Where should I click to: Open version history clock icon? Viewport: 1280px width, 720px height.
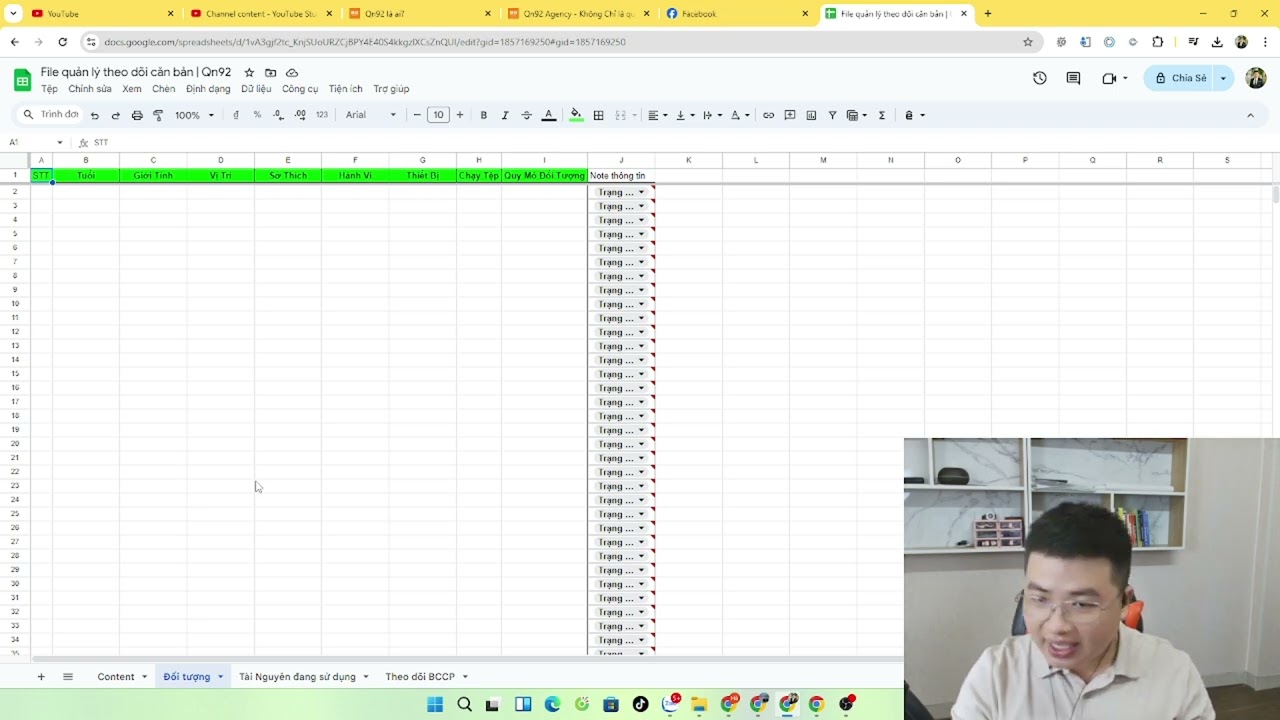pos(1040,78)
